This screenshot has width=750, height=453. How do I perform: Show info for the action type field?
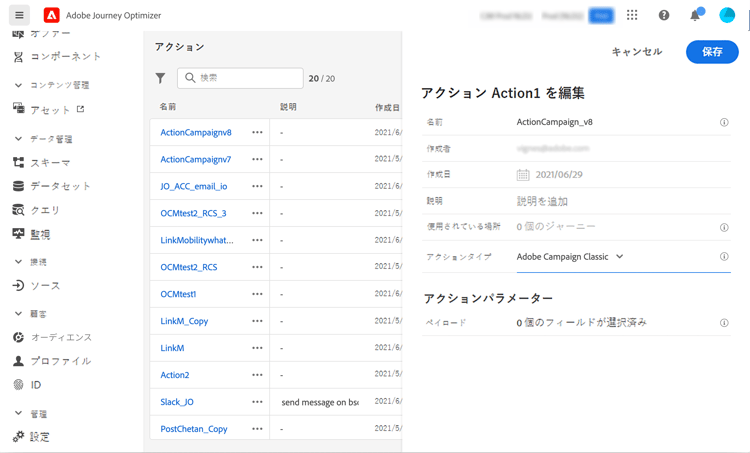pos(724,257)
